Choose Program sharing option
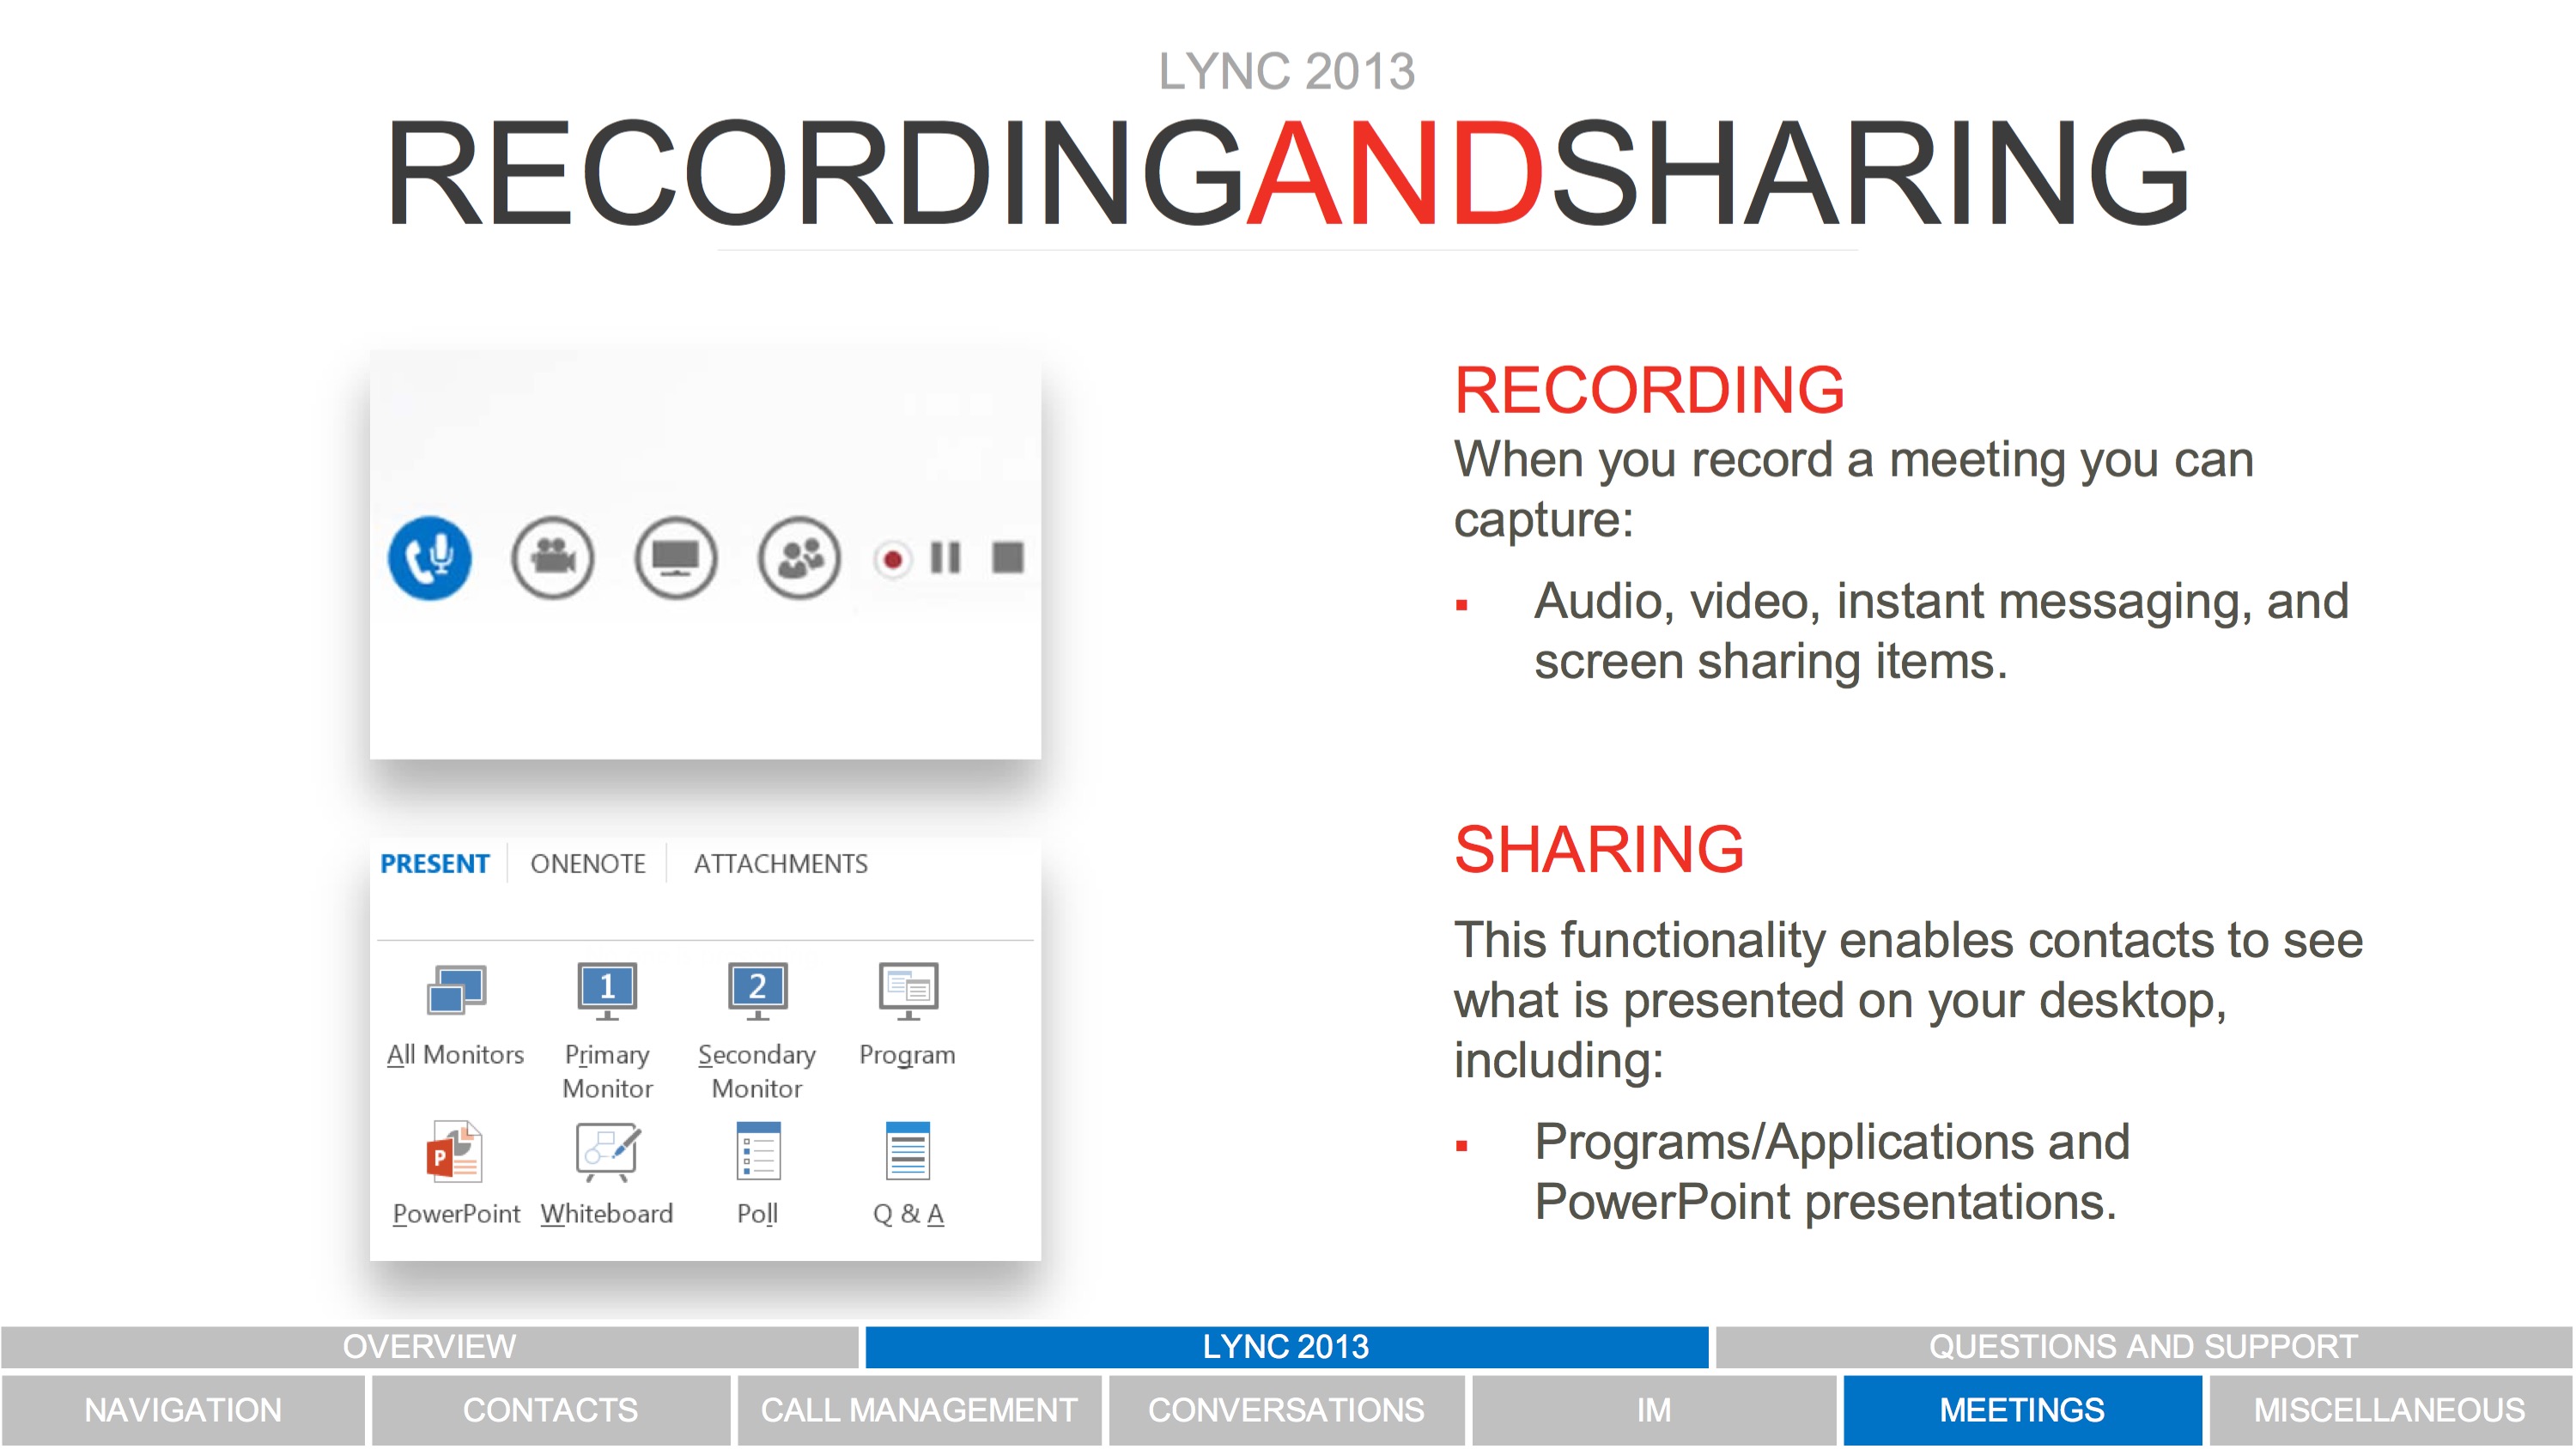The height and width of the screenshot is (1449, 2576). point(907,991)
